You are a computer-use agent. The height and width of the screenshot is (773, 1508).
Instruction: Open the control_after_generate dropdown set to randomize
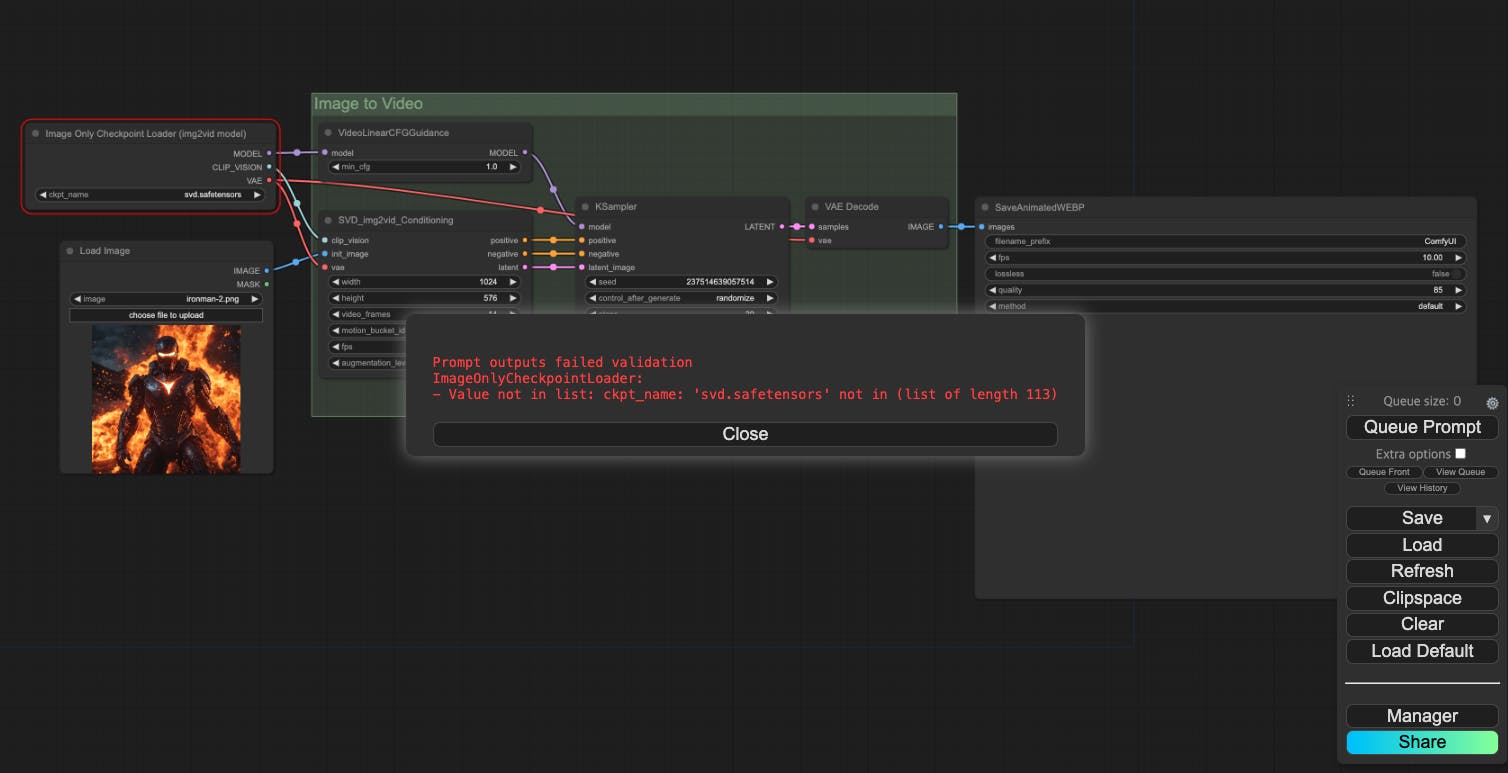[681, 298]
